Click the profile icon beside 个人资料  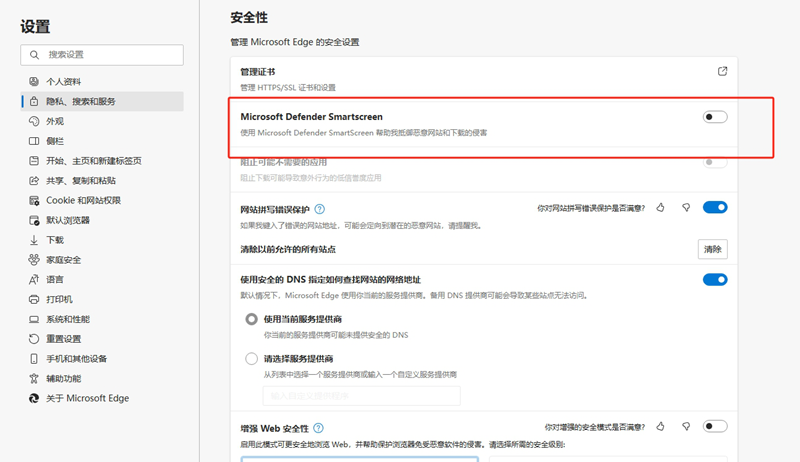pos(34,82)
